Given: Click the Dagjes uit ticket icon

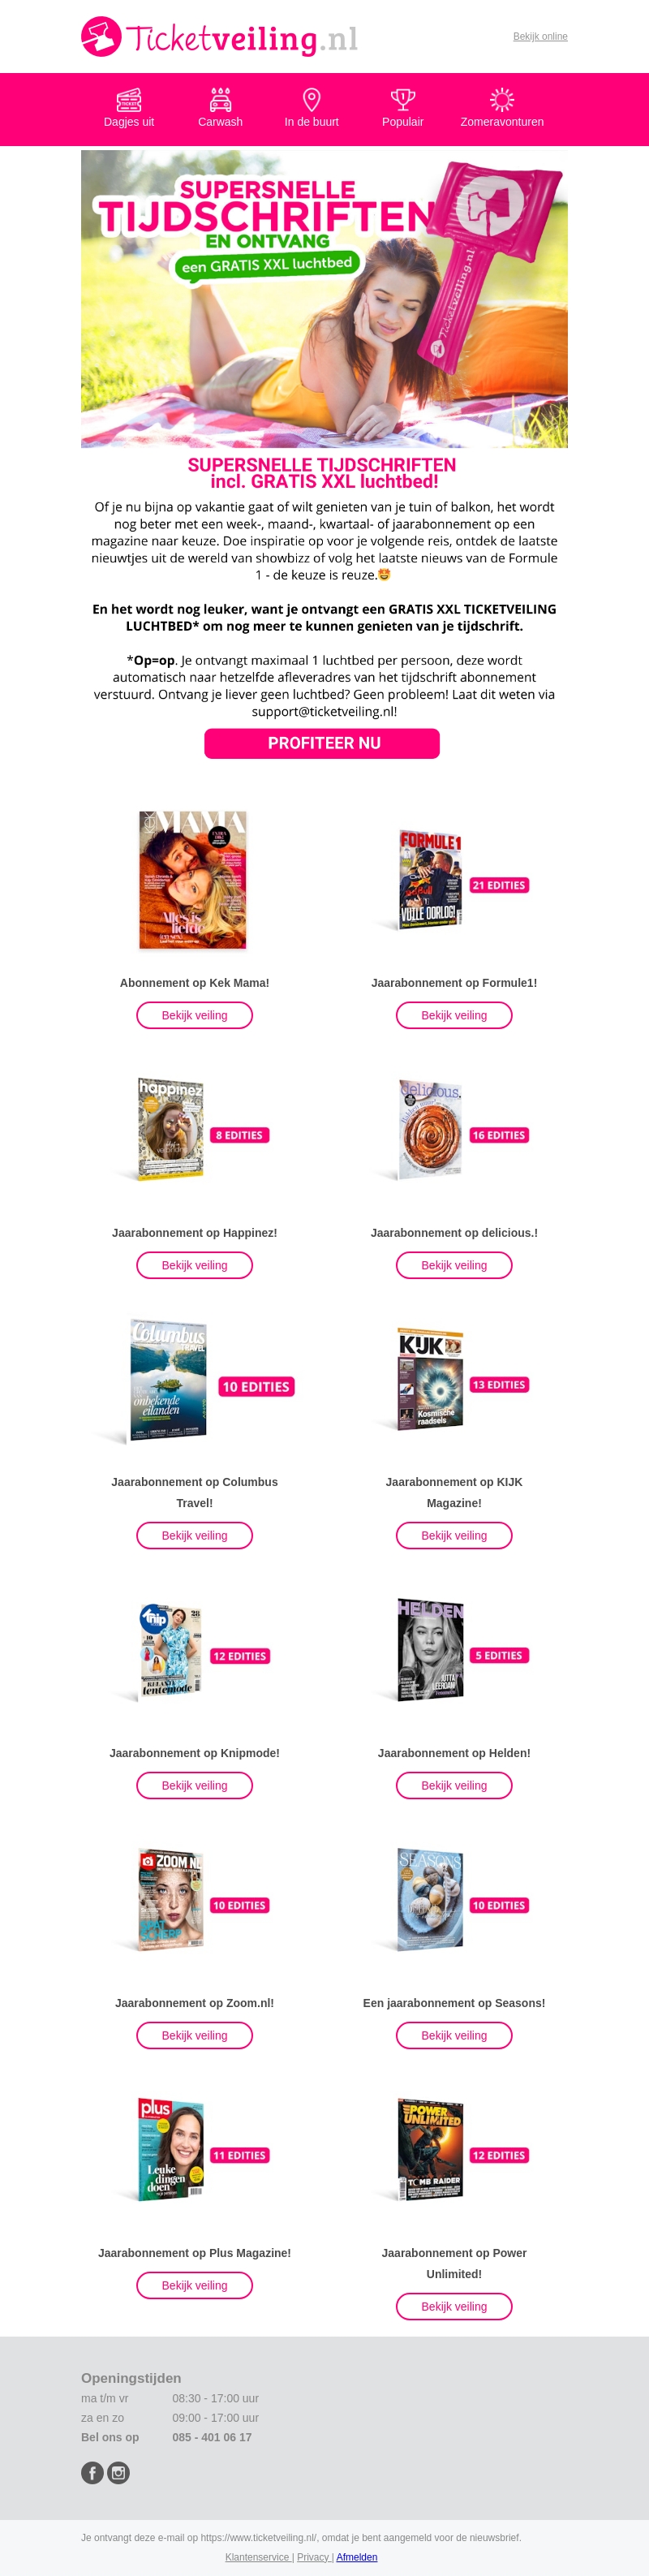Looking at the screenshot, I should [x=129, y=99].
